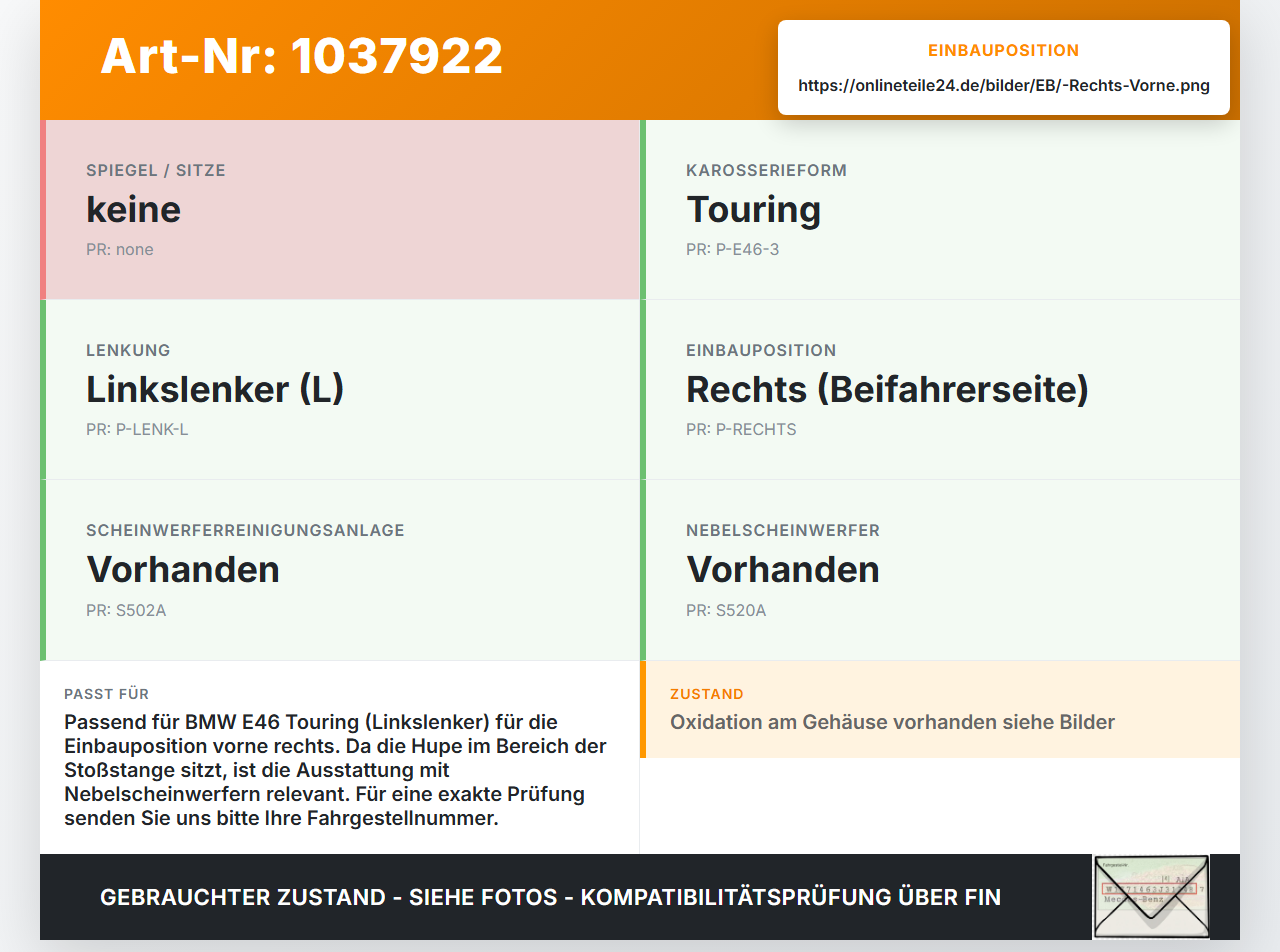Click the envelope icon in the footer
This screenshot has height=952, width=1280.
pyautogui.click(x=1151, y=897)
